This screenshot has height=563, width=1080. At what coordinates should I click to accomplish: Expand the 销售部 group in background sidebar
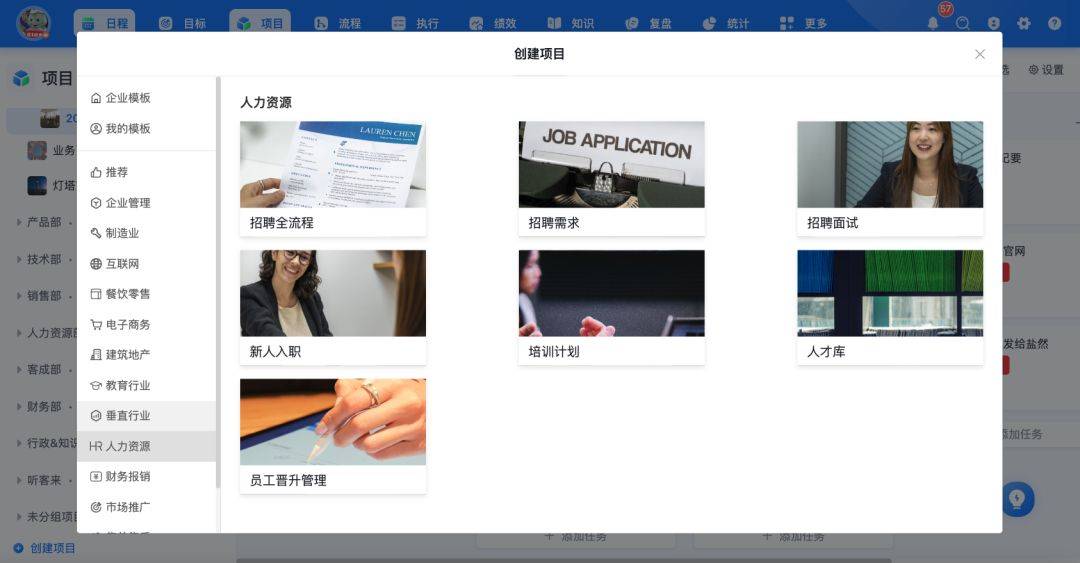pos(19,296)
